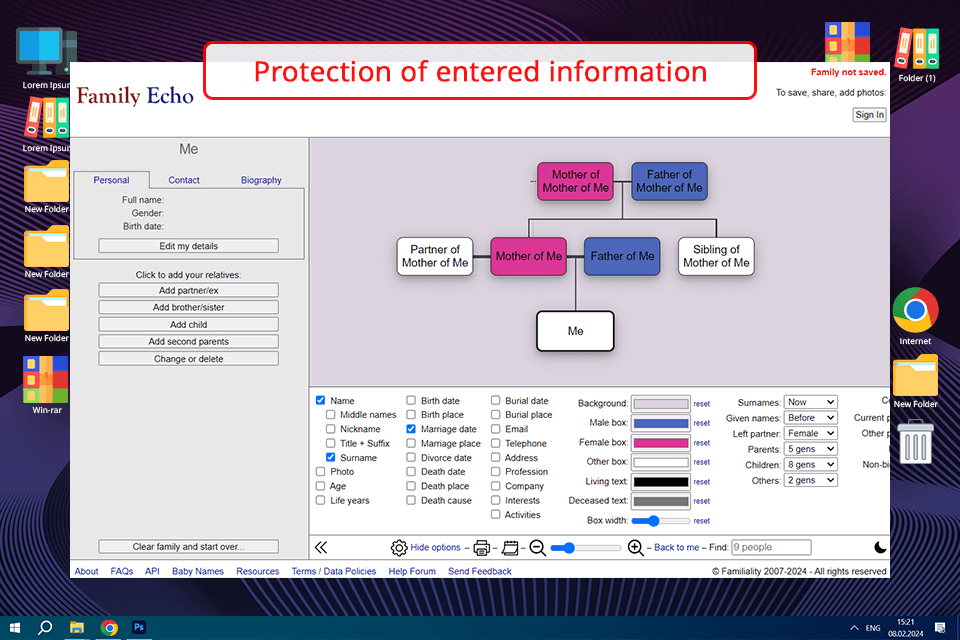Click Edit my details button
The height and width of the screenshot is (640, 960).
189,246
